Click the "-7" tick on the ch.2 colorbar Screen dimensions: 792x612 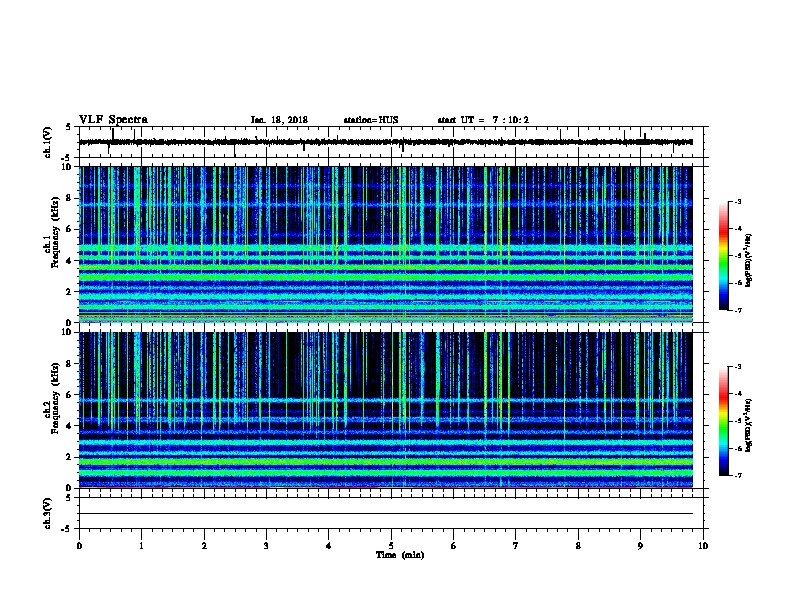click(x=737, y=475)
